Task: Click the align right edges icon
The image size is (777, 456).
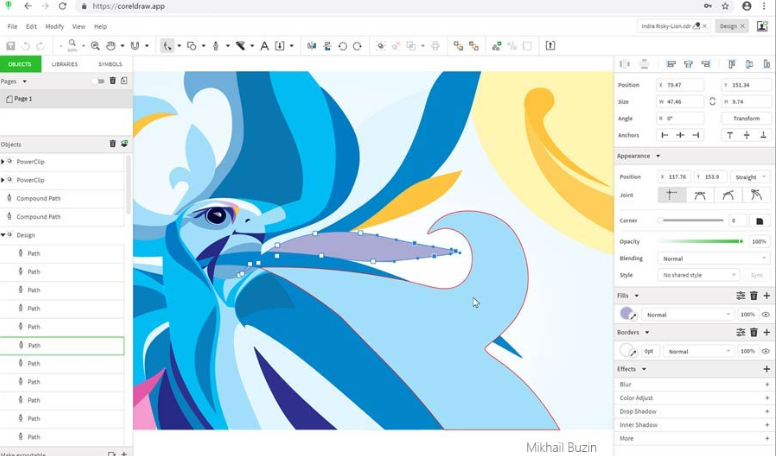Action: (x=706, y=64)
